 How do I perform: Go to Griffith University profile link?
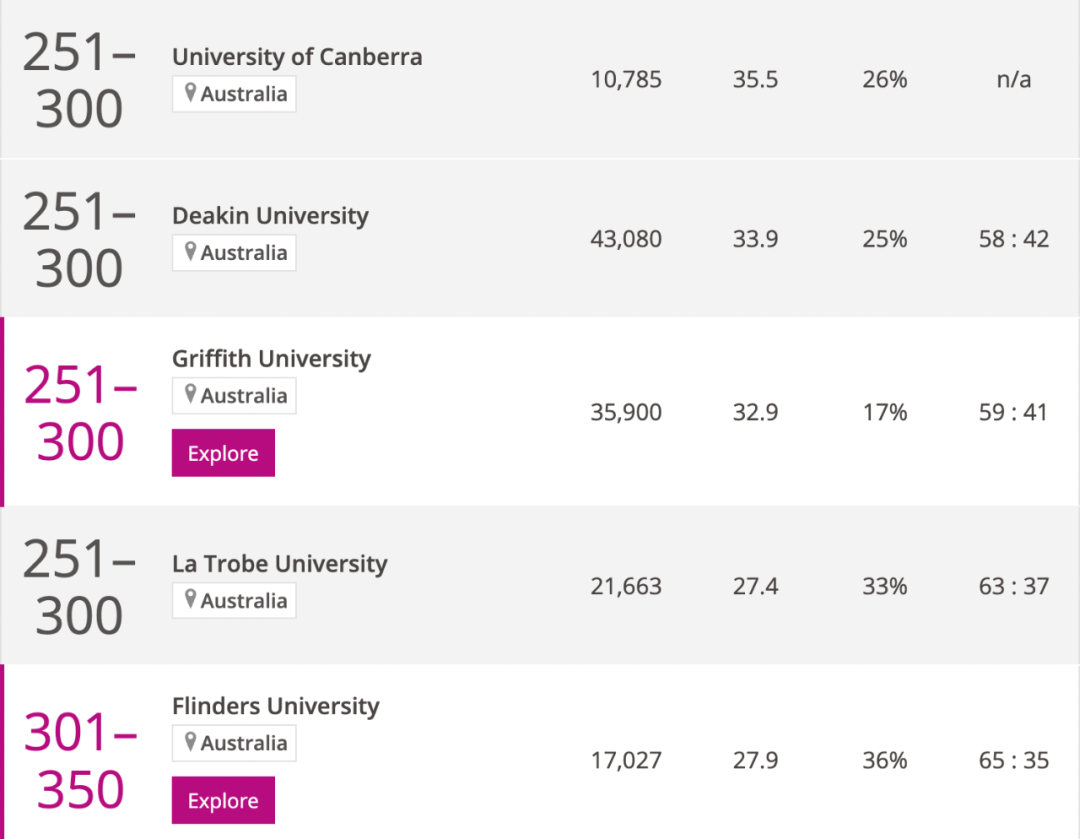click(271, 359)
